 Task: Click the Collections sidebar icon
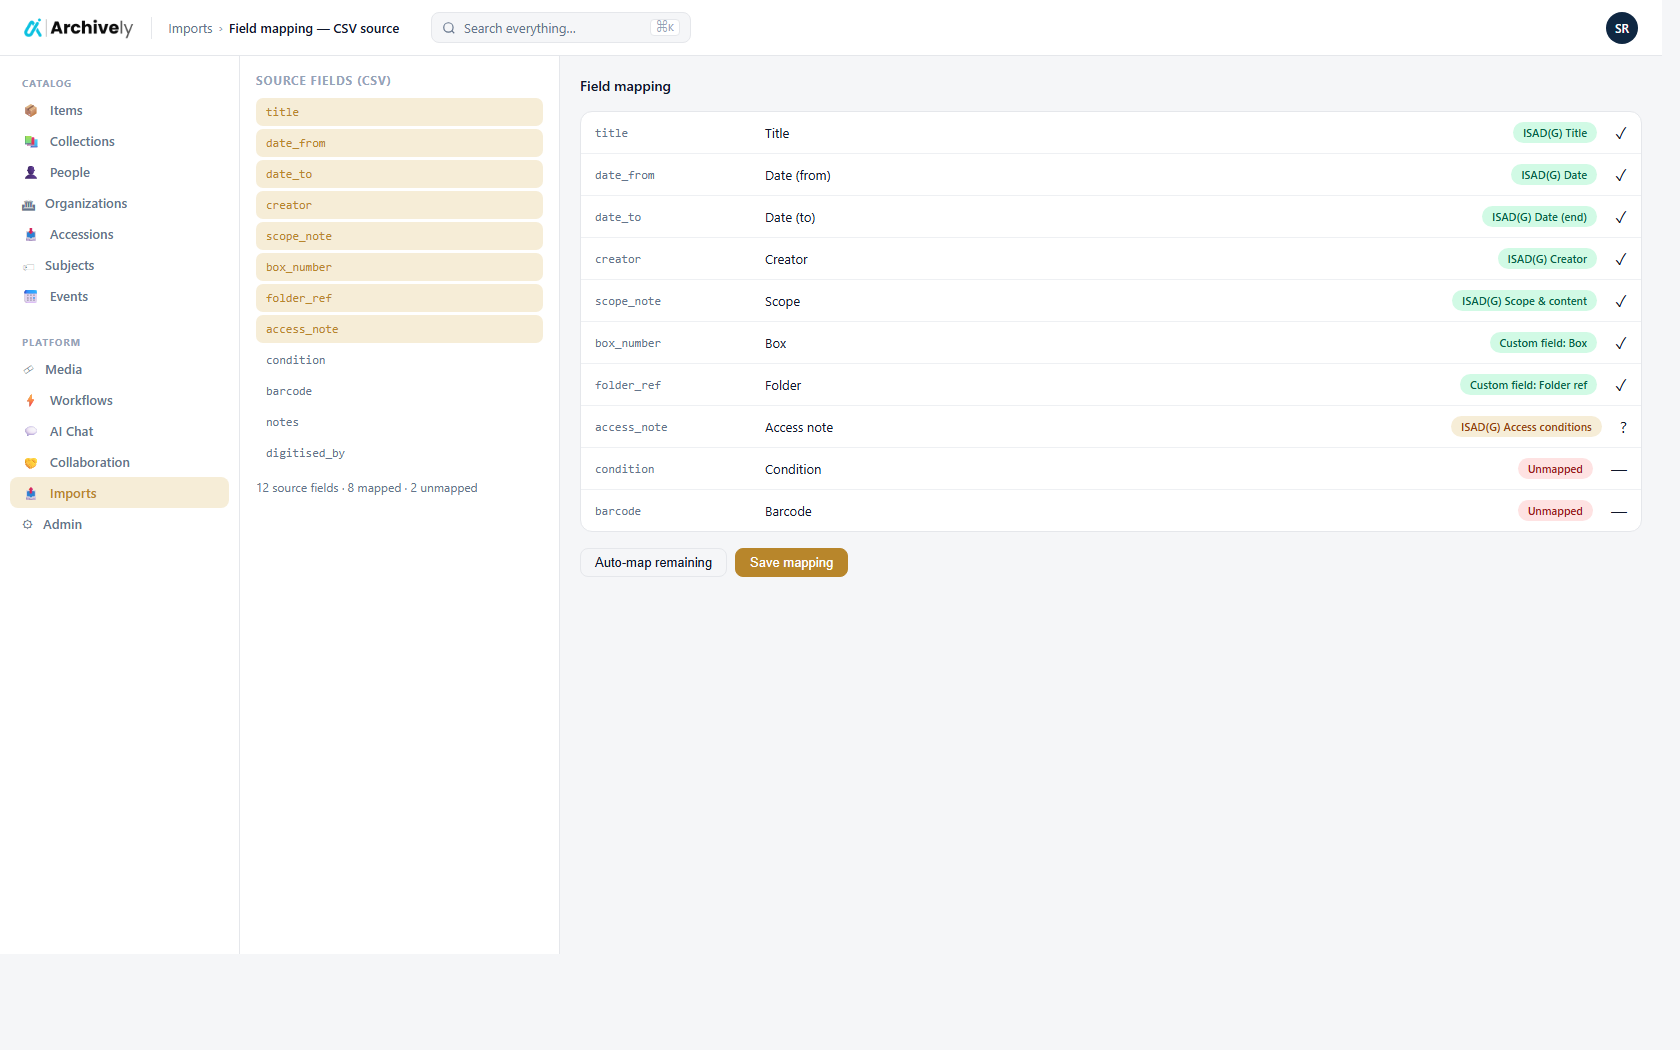[31, 142]
